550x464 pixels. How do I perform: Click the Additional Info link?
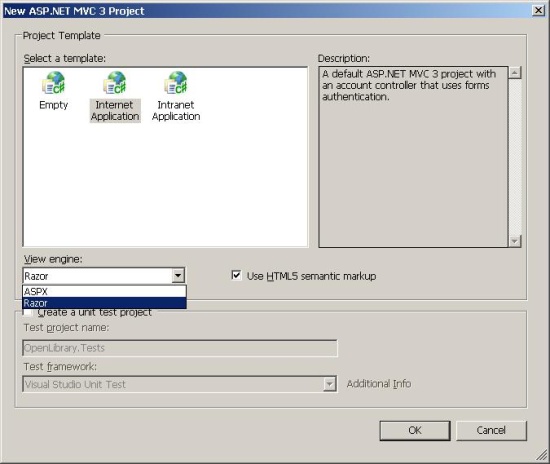pos(379,384)
